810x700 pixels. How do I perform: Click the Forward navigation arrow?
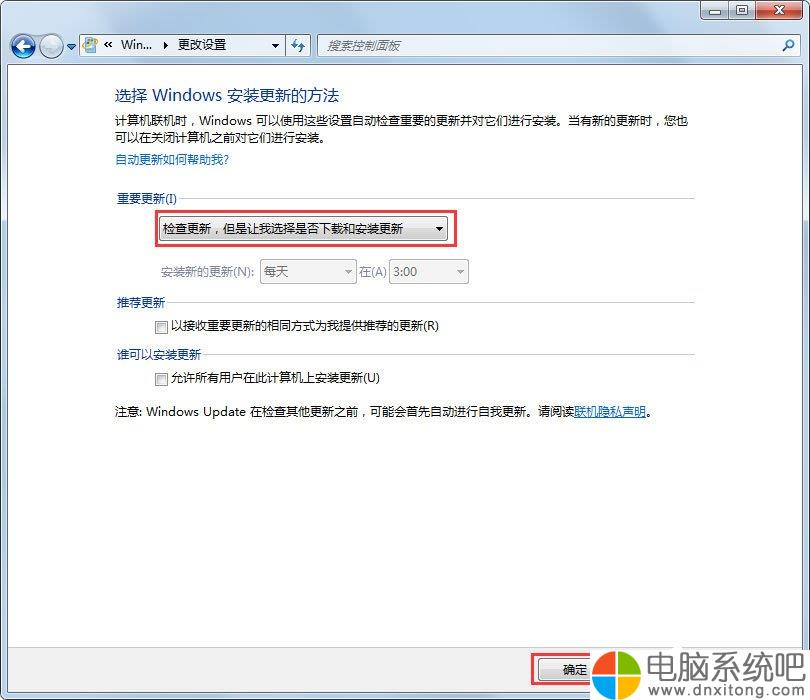click(x=51, y=46)
